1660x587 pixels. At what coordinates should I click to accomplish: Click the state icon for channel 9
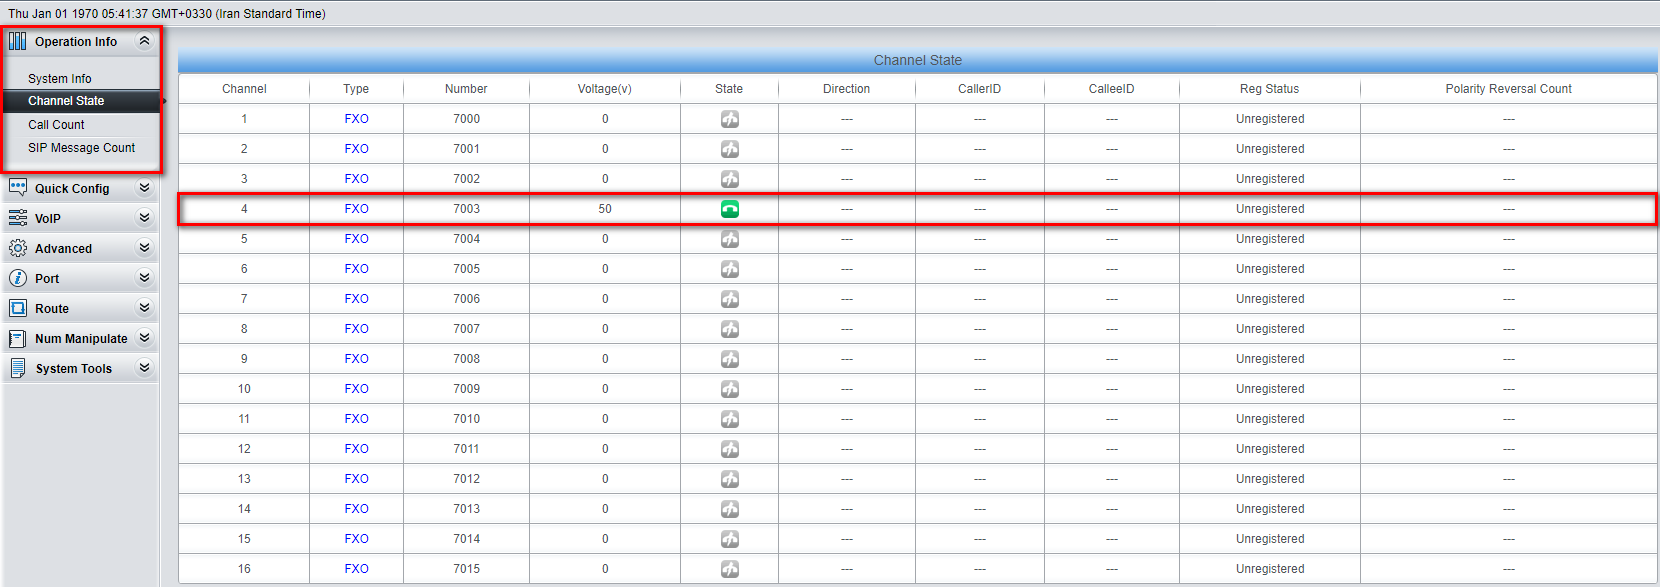tap(730, 359)
